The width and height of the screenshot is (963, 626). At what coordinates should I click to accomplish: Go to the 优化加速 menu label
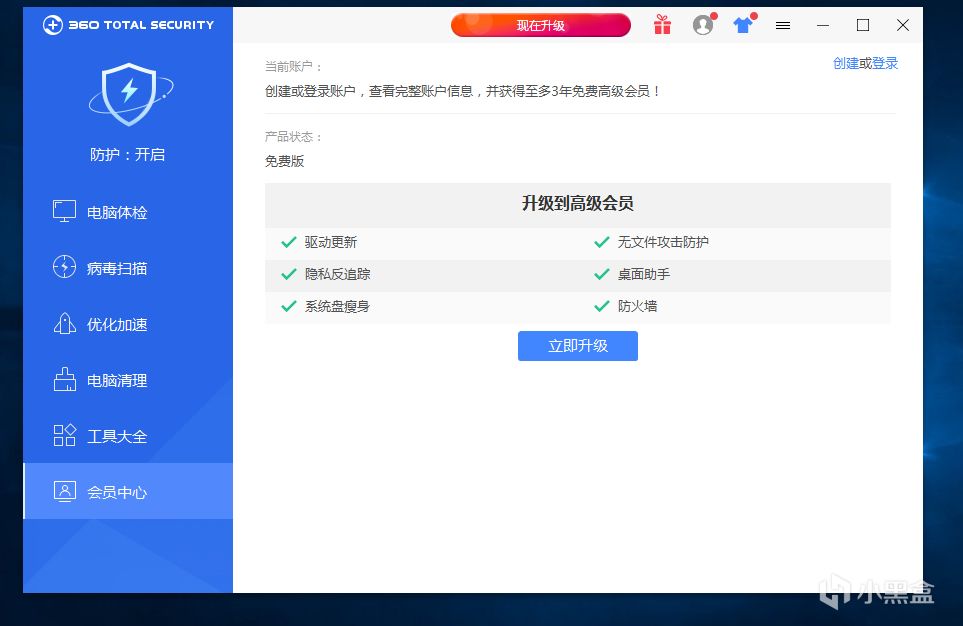[117, 324]
